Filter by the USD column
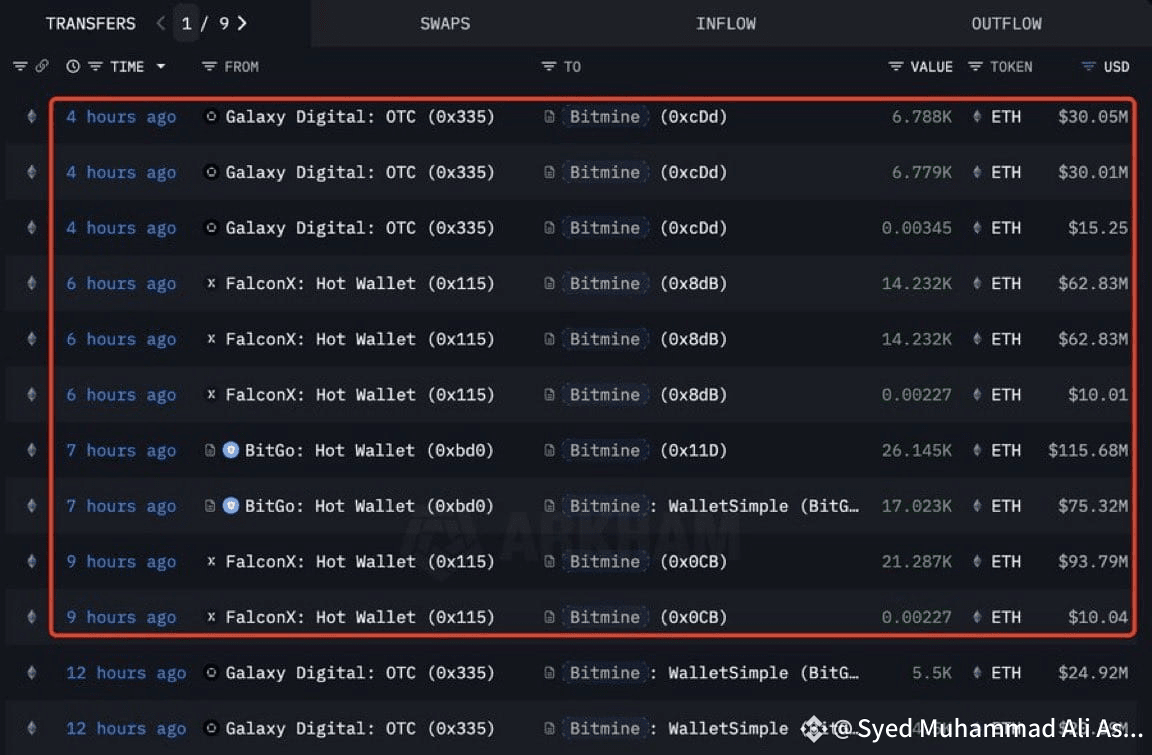This screenshot has height=755, width=1152. tap(1088, 66)
